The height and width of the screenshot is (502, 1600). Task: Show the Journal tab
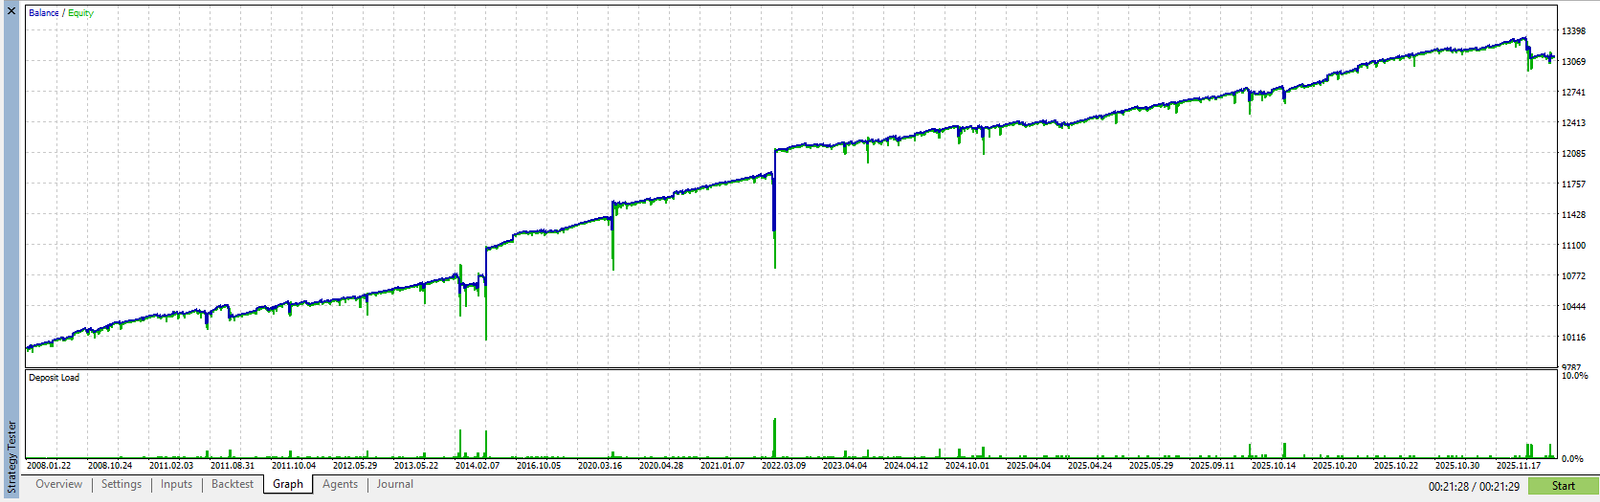(x=395, y=484)
